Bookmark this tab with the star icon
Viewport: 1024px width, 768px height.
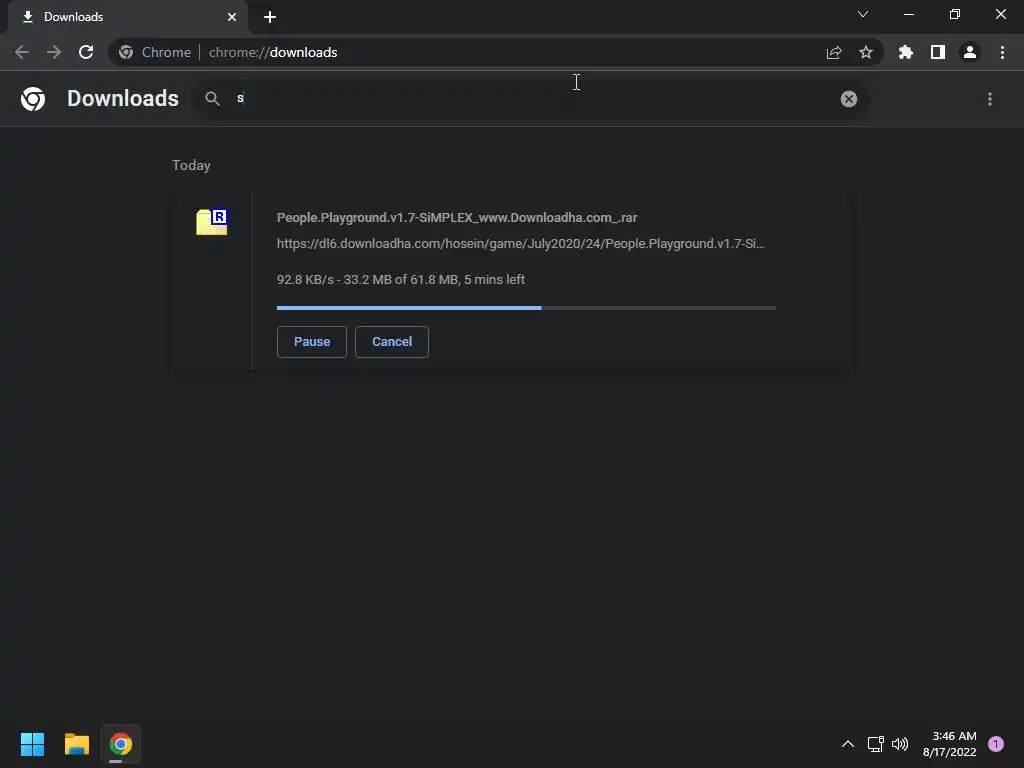[x=866, y=52]
